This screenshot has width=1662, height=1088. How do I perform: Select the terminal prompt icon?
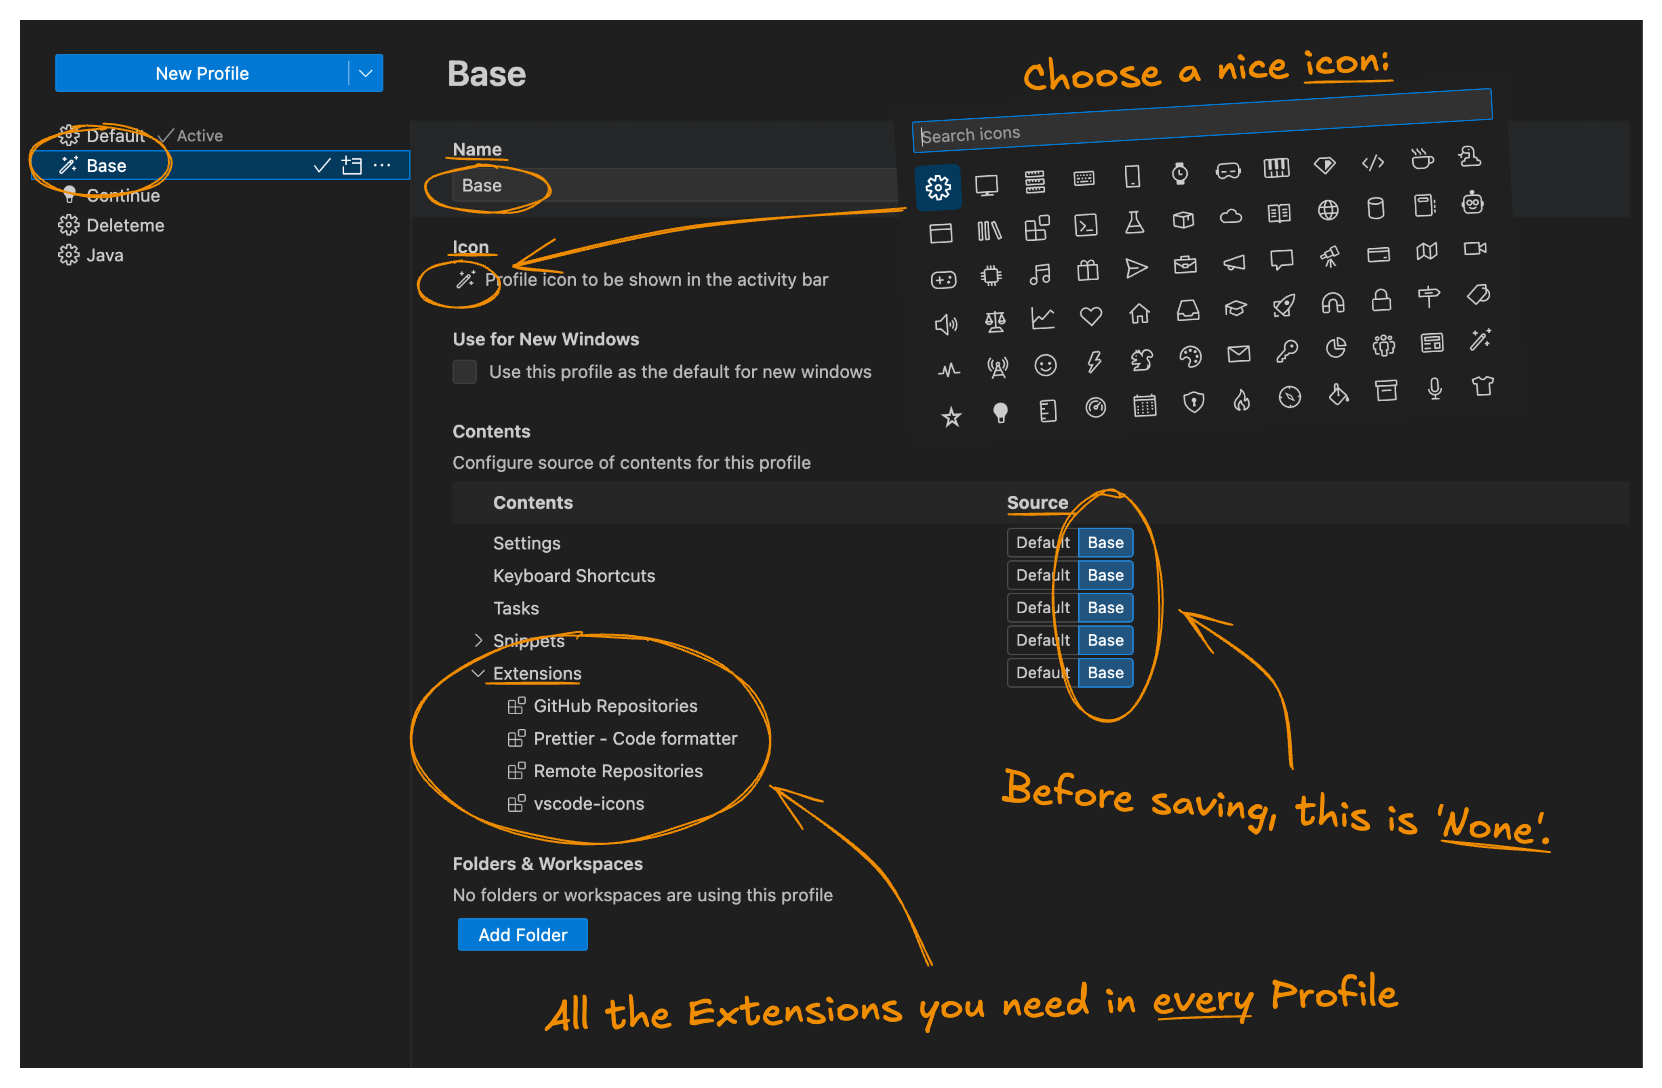tap(1086, 225)
